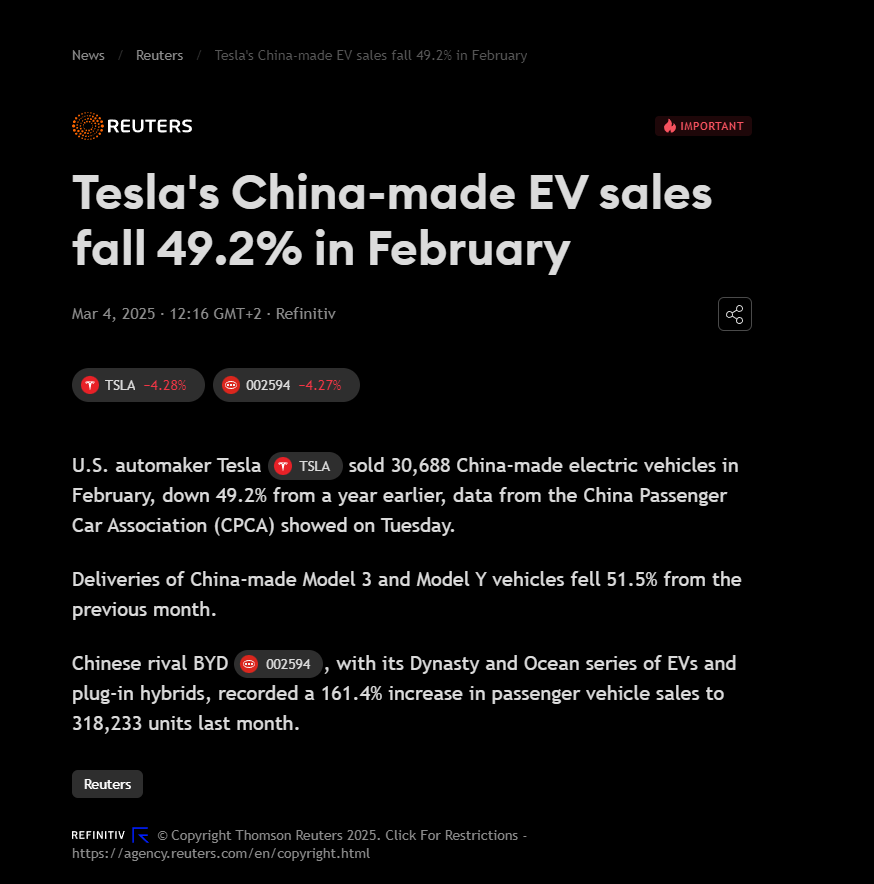Click the REUTERS wordmark at top
Viewport: 874px width, 884px height.
pos(149,126)
